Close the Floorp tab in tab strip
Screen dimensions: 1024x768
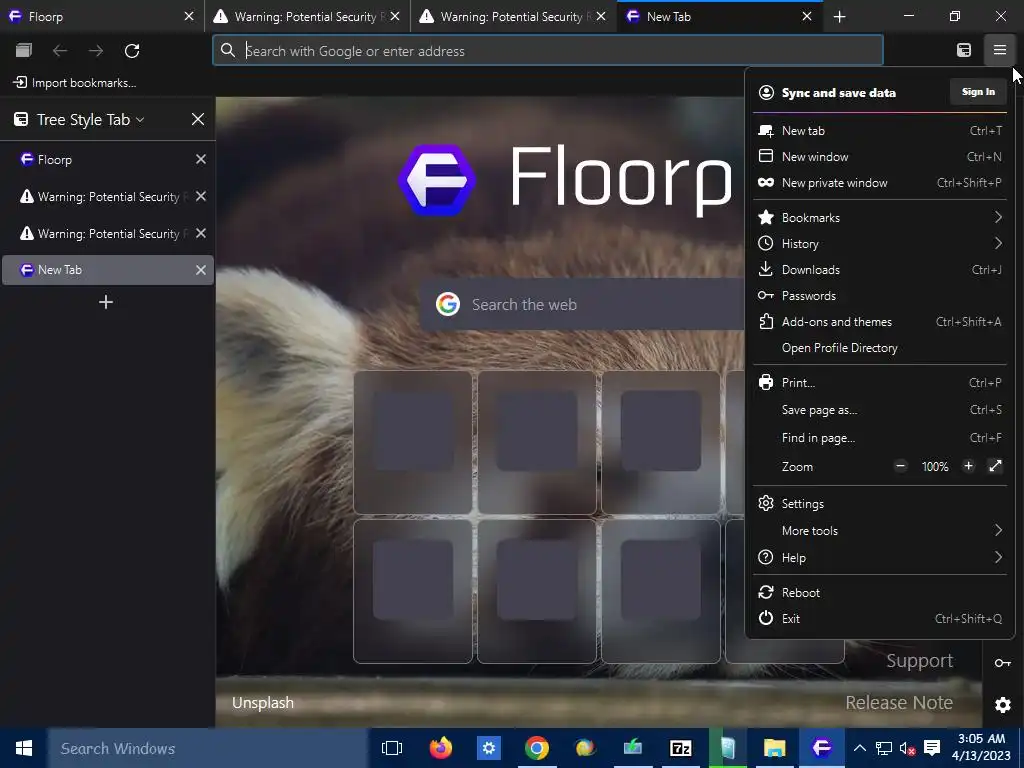click(x=189, y=16)
